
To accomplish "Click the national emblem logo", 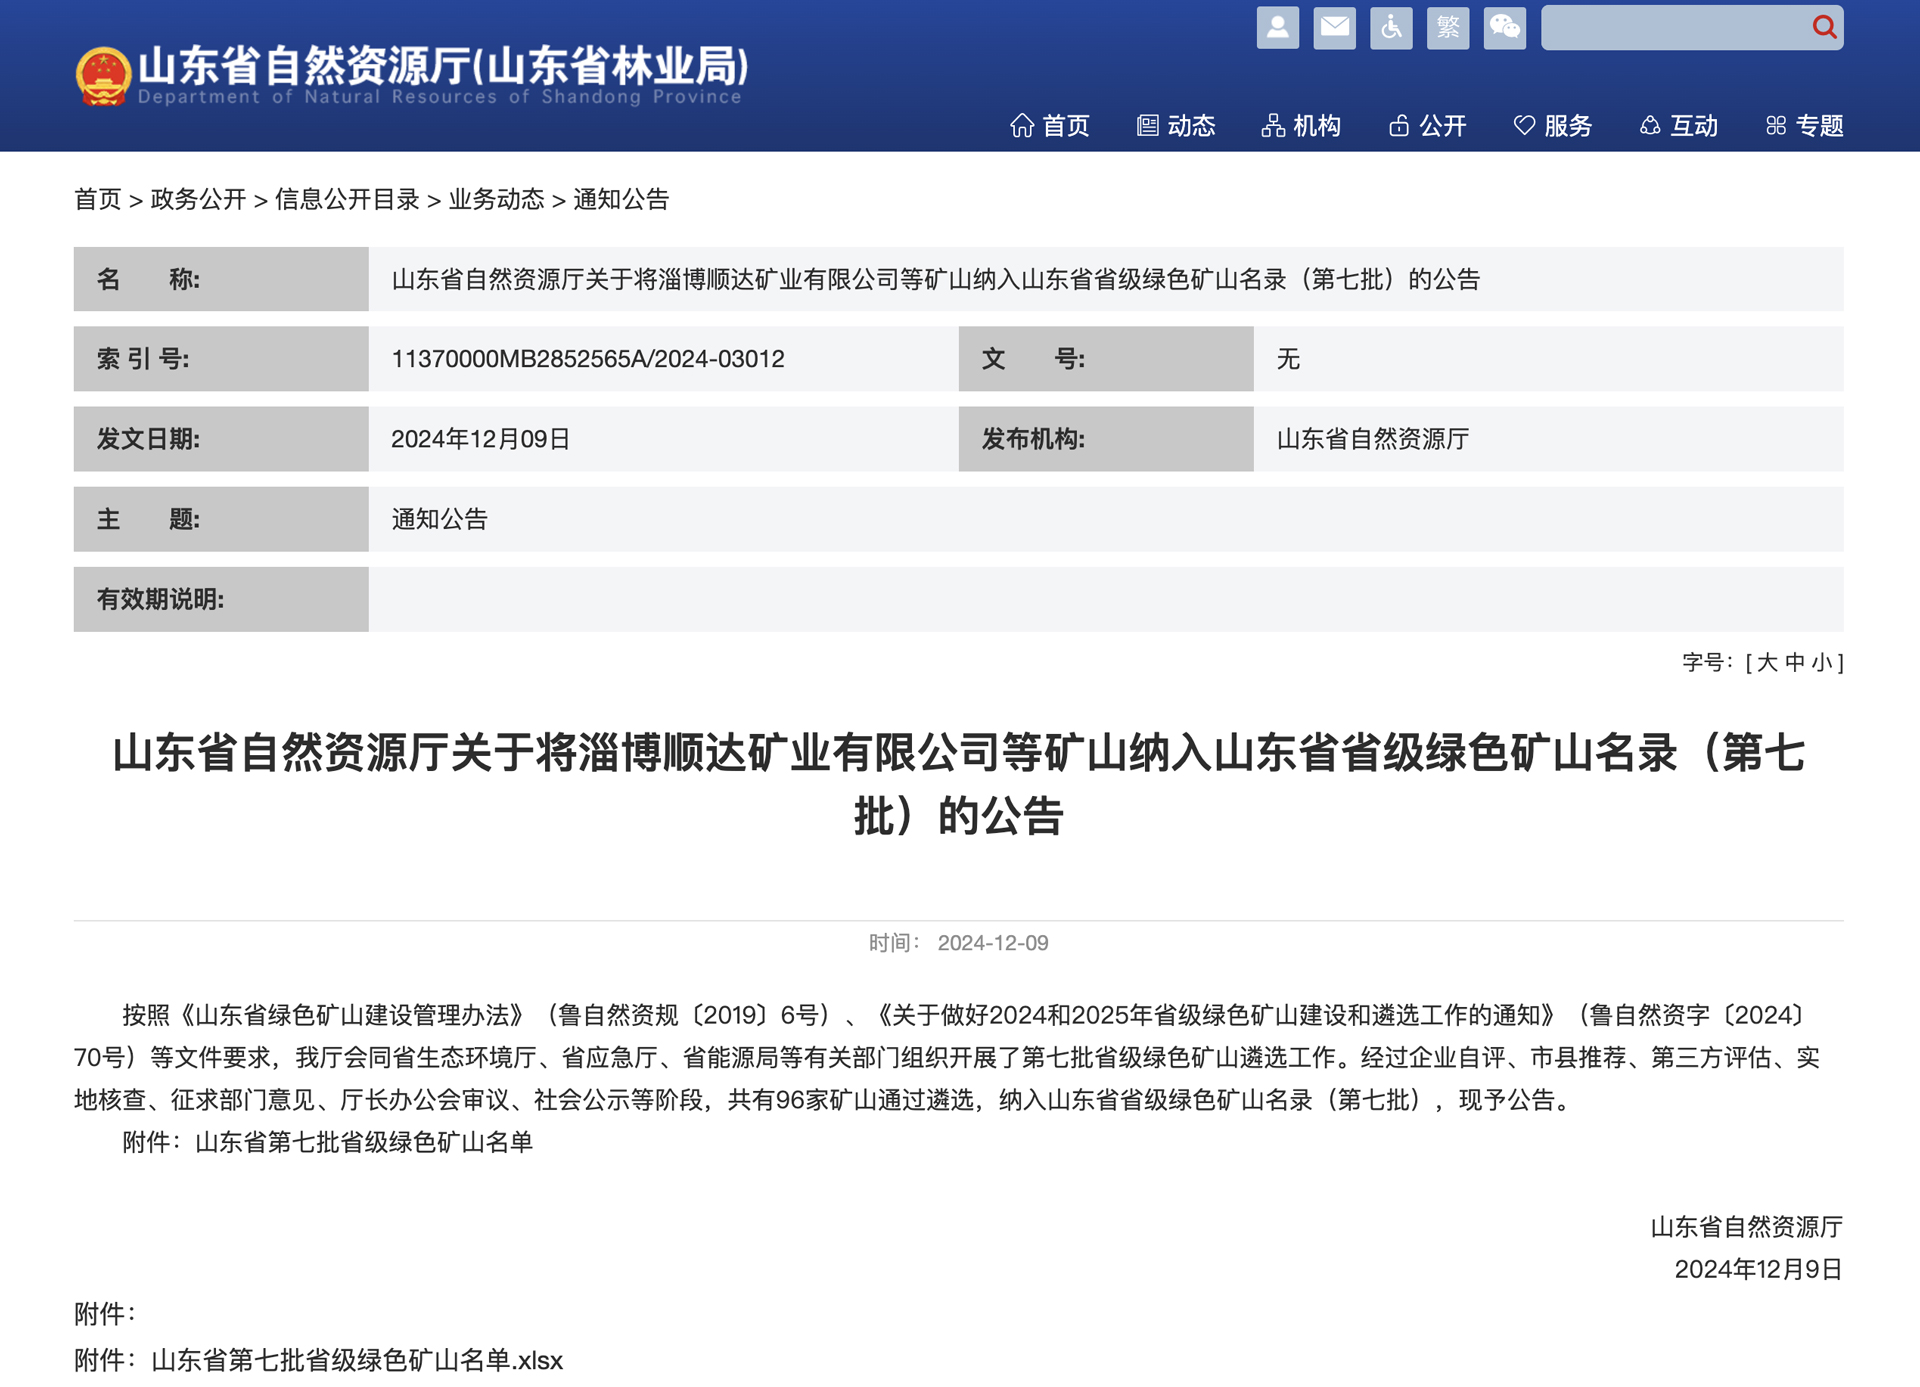I will [x=103, y=76].
